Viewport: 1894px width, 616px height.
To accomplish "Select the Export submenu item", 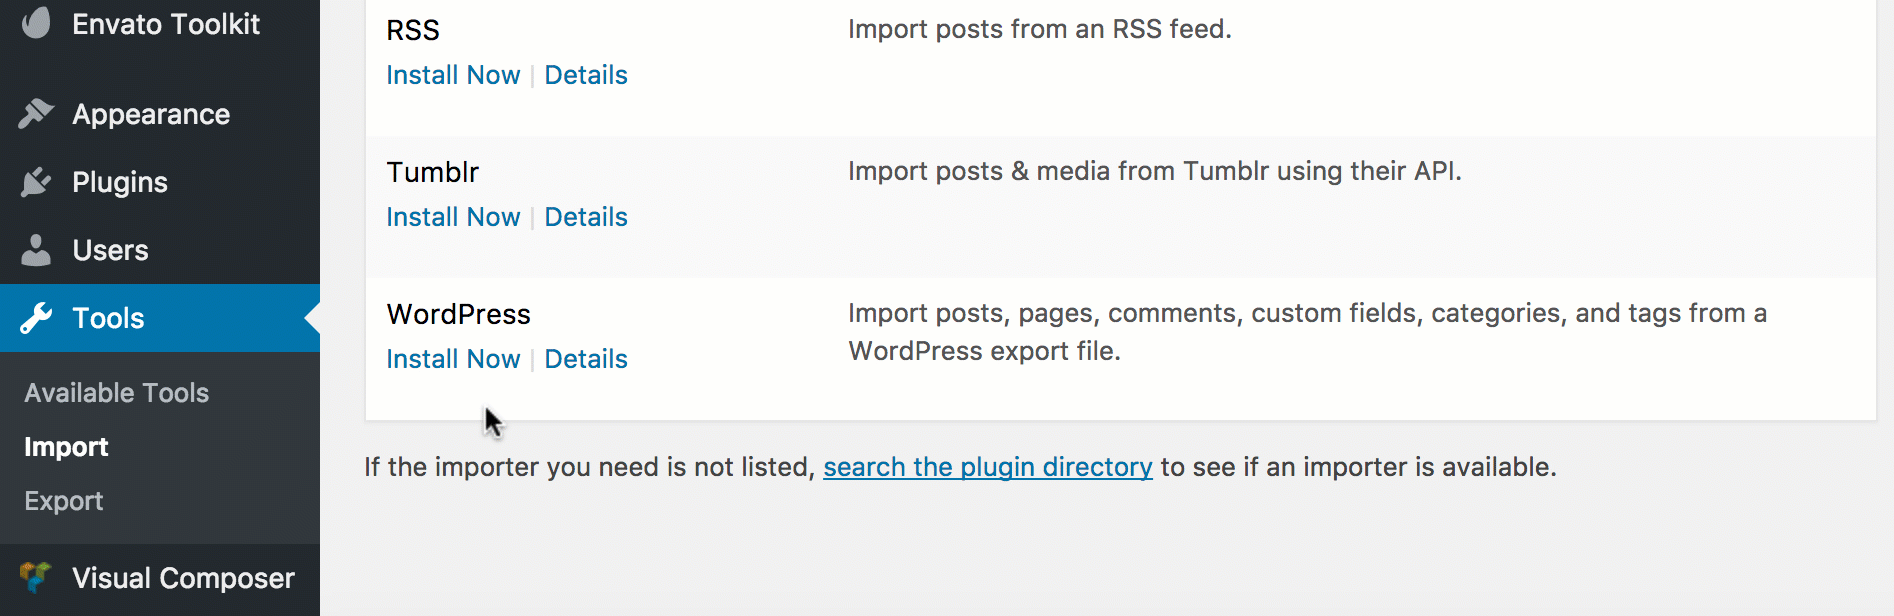I will click(64, 501).
